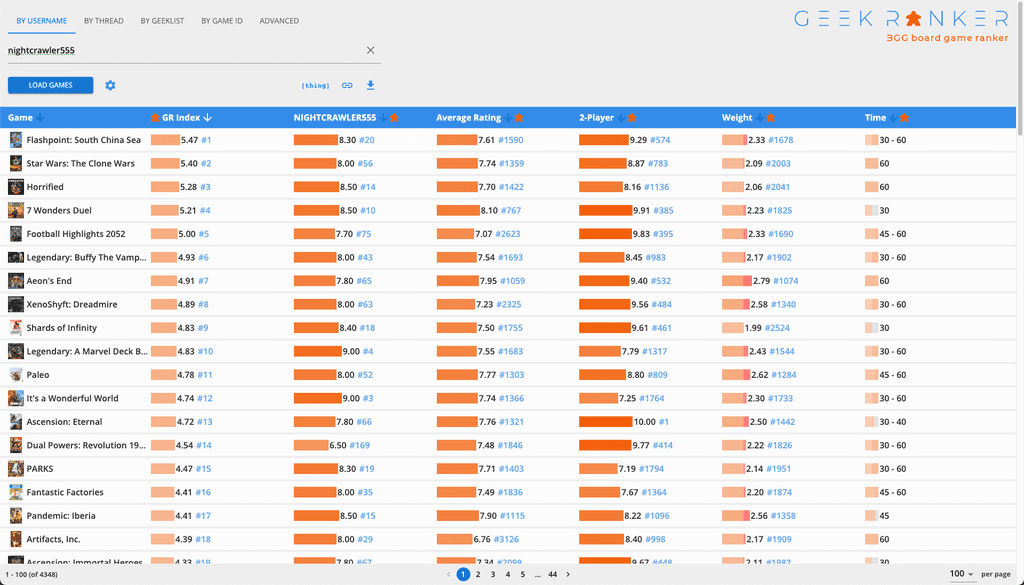Click the star icon beside Weight header
1024x585 pixels.
(x=771, y=118)
